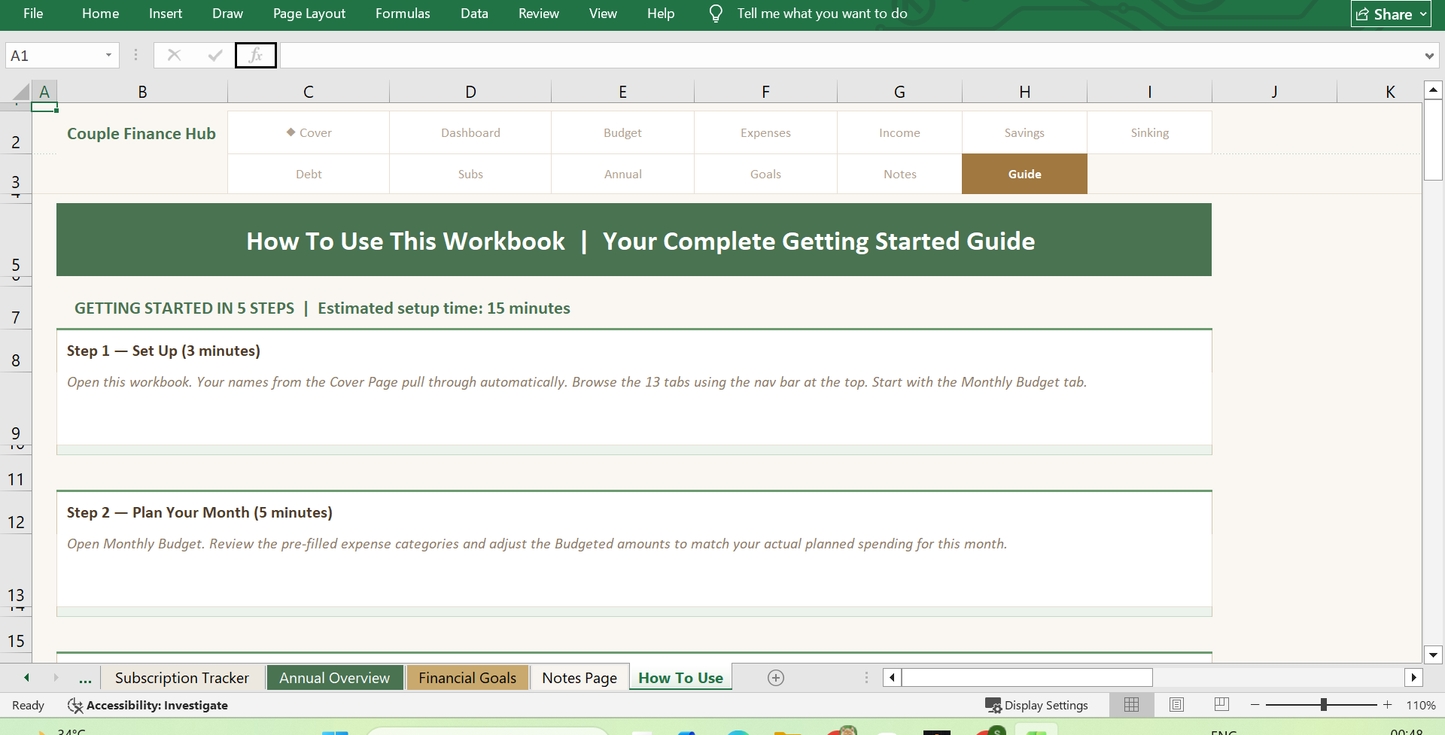Click the New Sheet plus icon
The height and width of the screenshot is (735, 1445).
click(x=775, y=677)
